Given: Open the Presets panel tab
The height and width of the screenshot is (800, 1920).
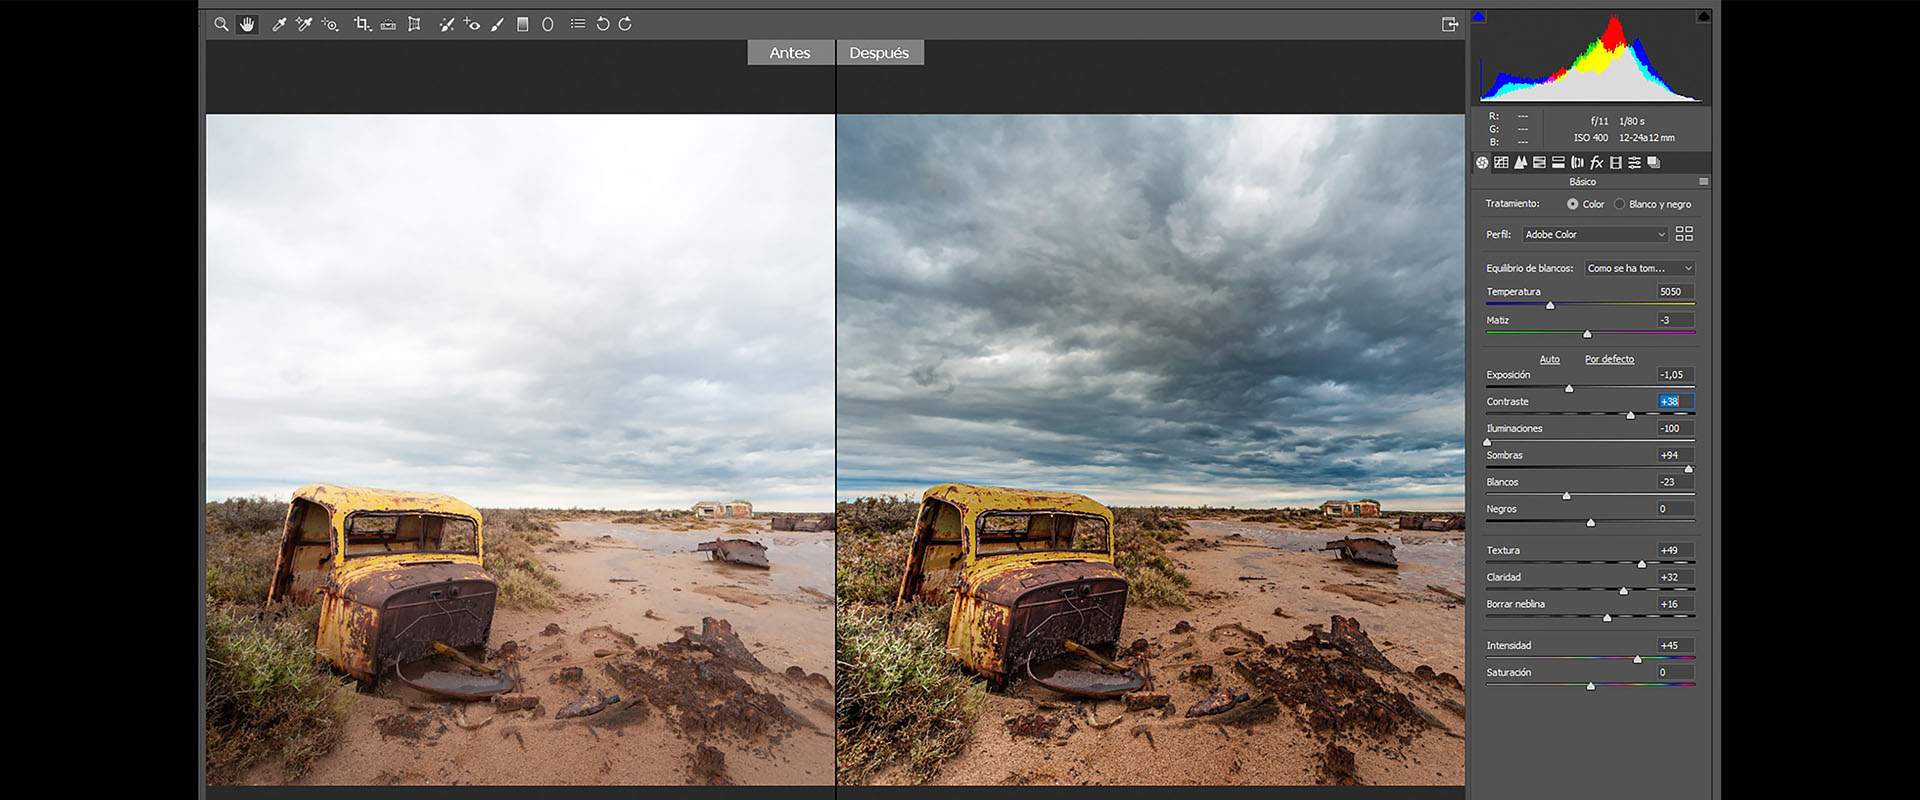Looking at the screenshot, I should [x=1635, y=162].
